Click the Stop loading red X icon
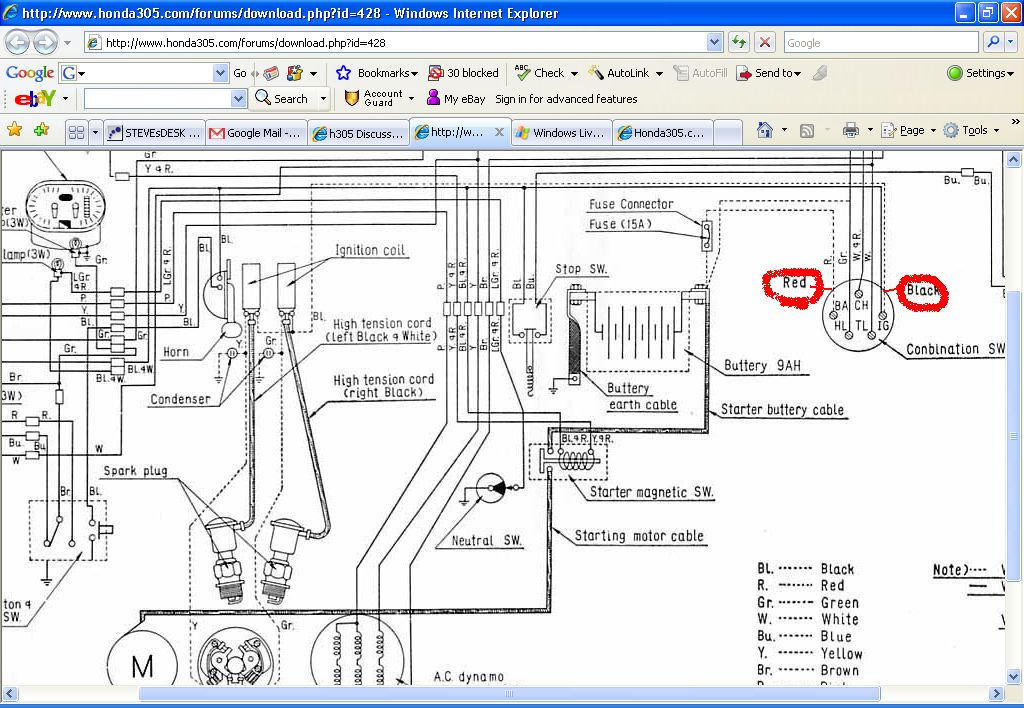 coord(764,42)
